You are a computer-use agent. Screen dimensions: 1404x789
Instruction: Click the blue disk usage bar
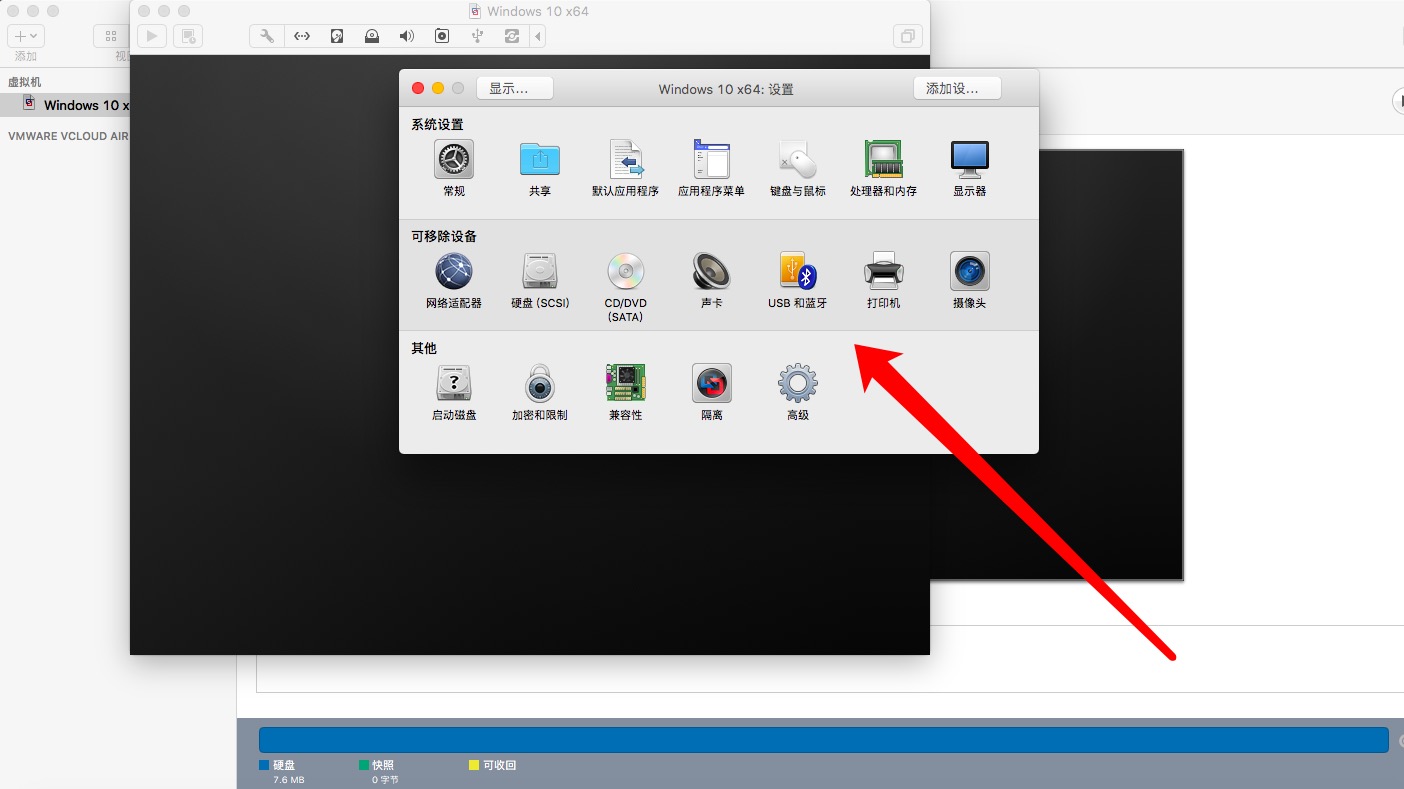pyautogui.click(x=823, y=740)
